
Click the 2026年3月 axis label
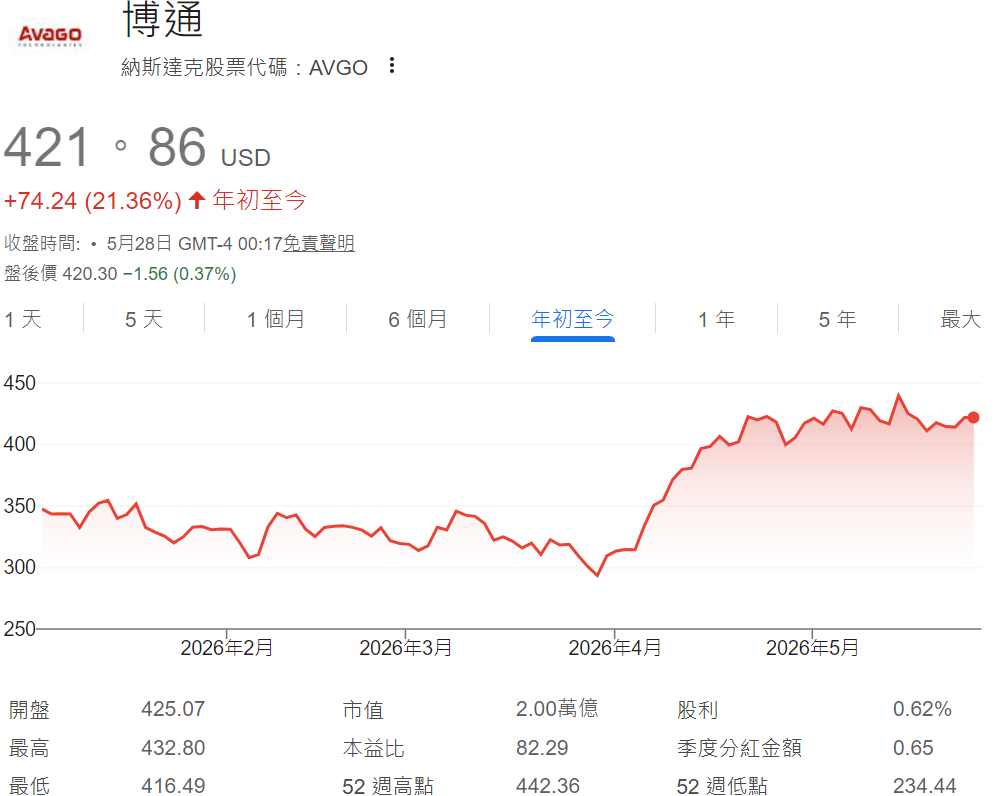click(406, 648)
